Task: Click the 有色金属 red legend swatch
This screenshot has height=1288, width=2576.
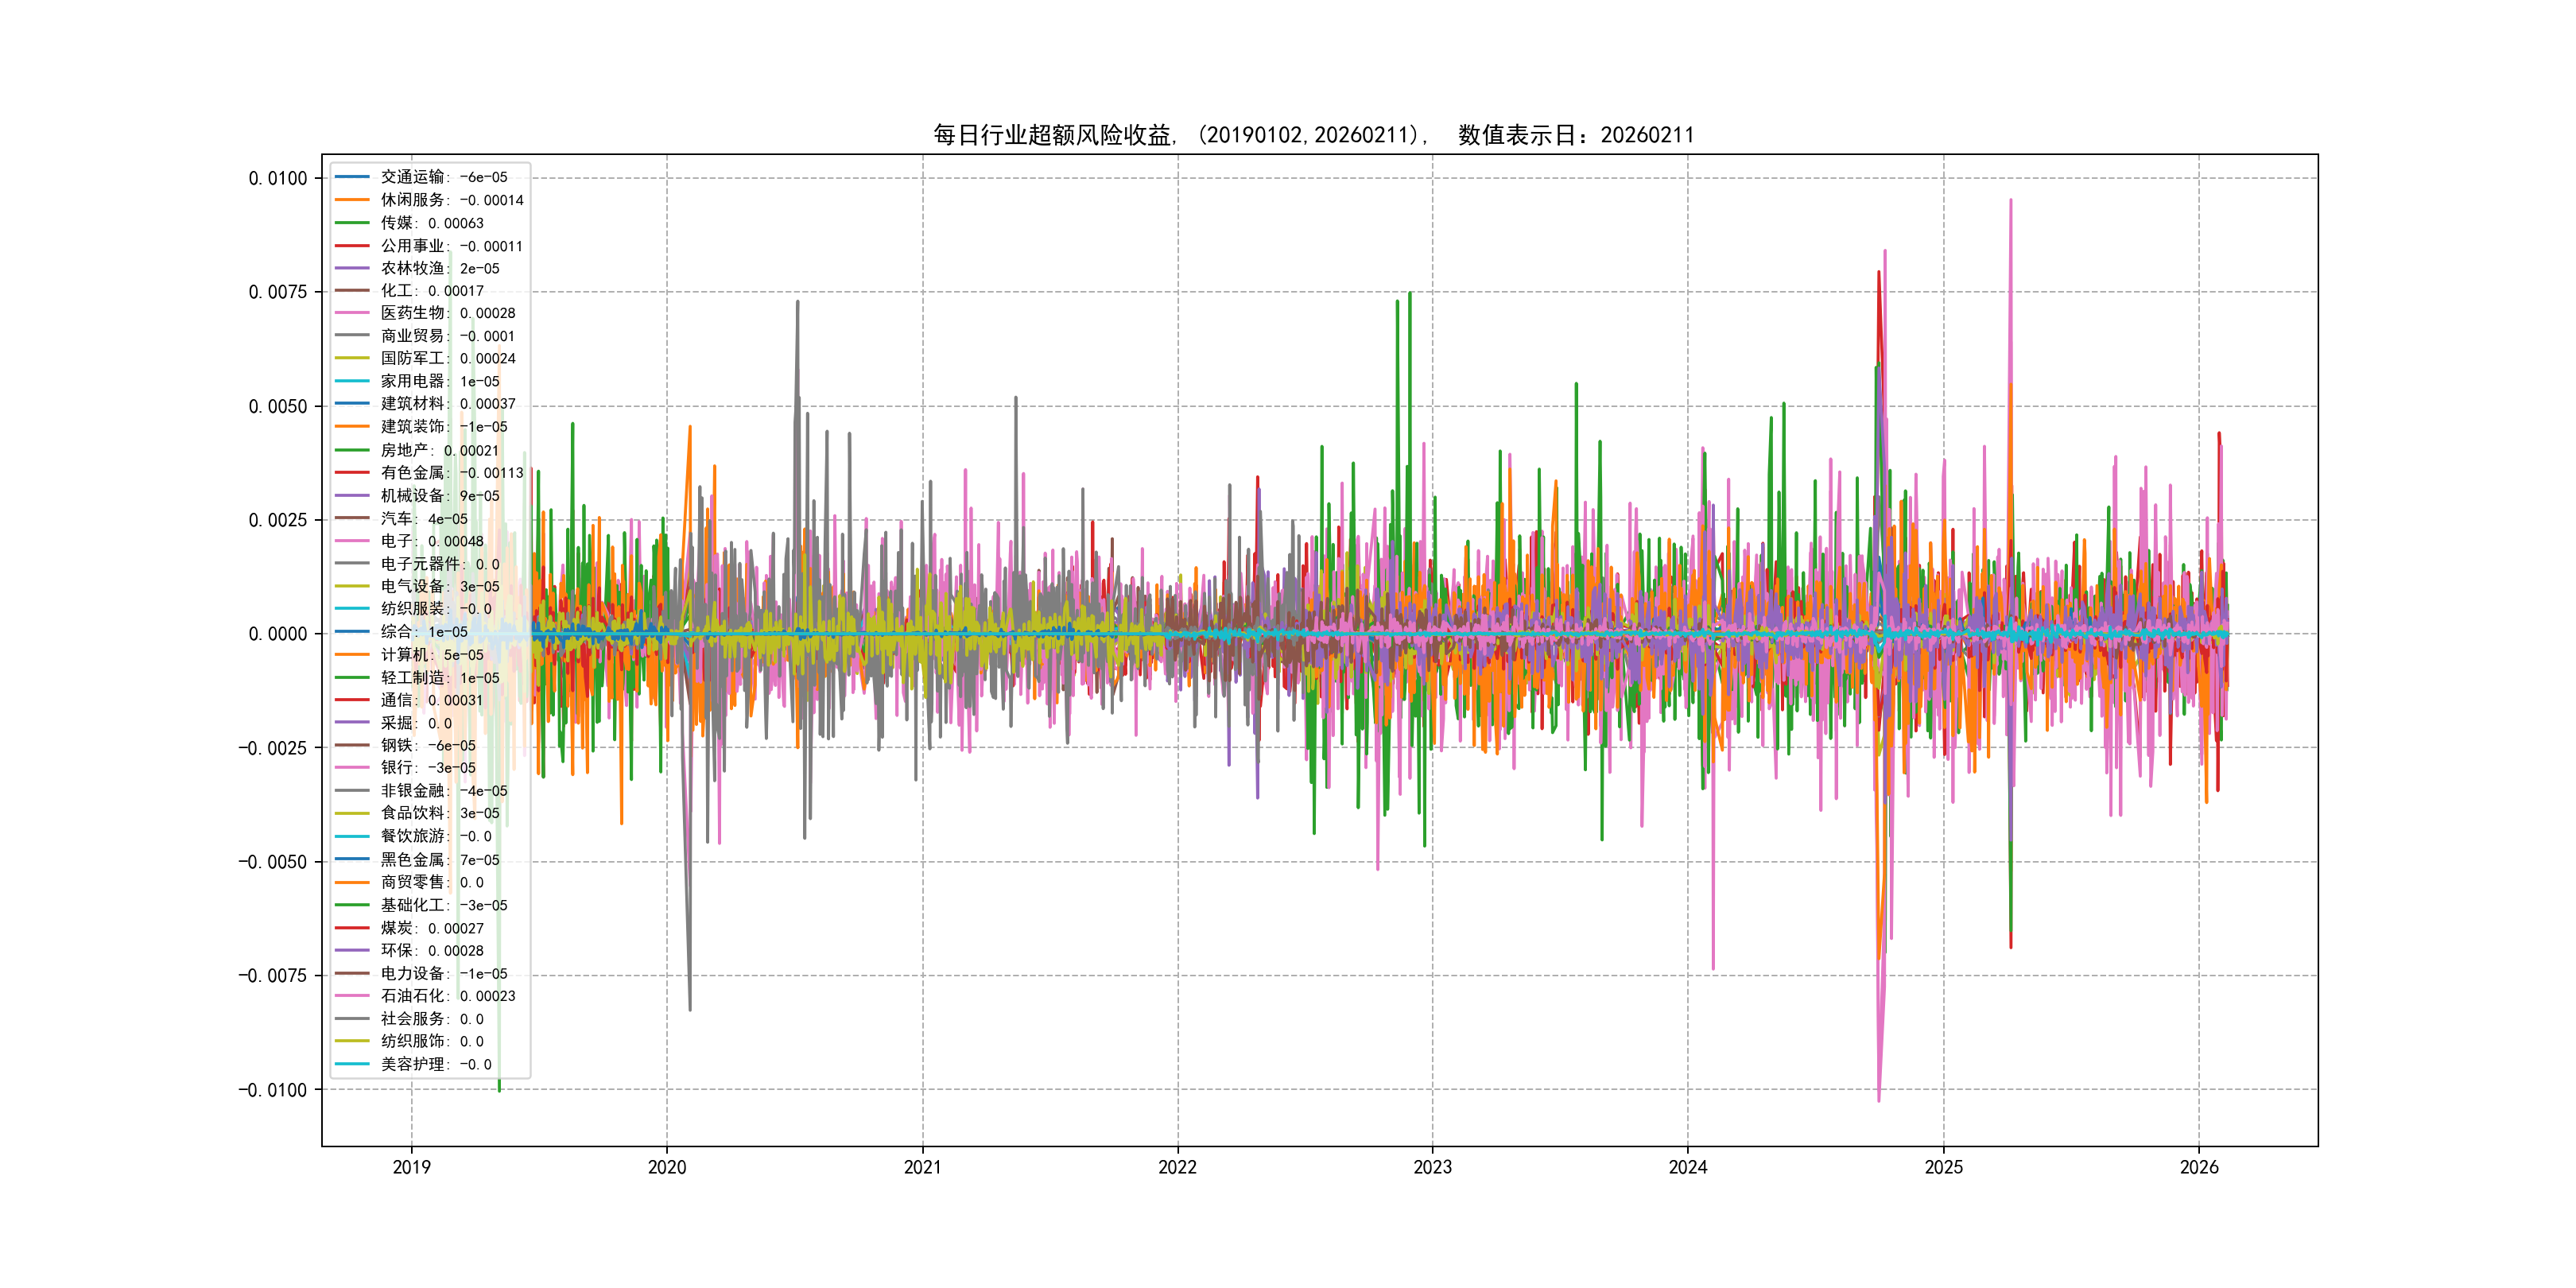Action: (352, 473)
